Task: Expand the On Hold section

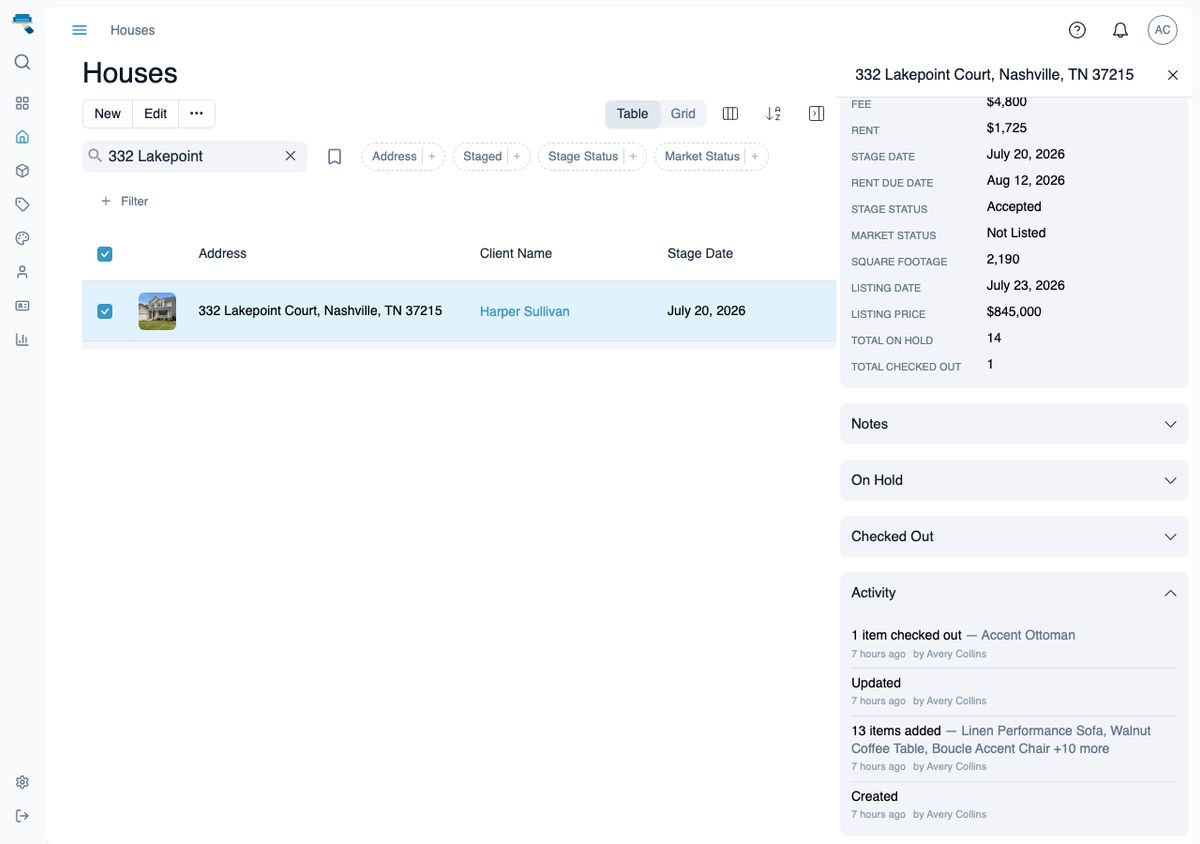Action: (x=1014, y=480)
